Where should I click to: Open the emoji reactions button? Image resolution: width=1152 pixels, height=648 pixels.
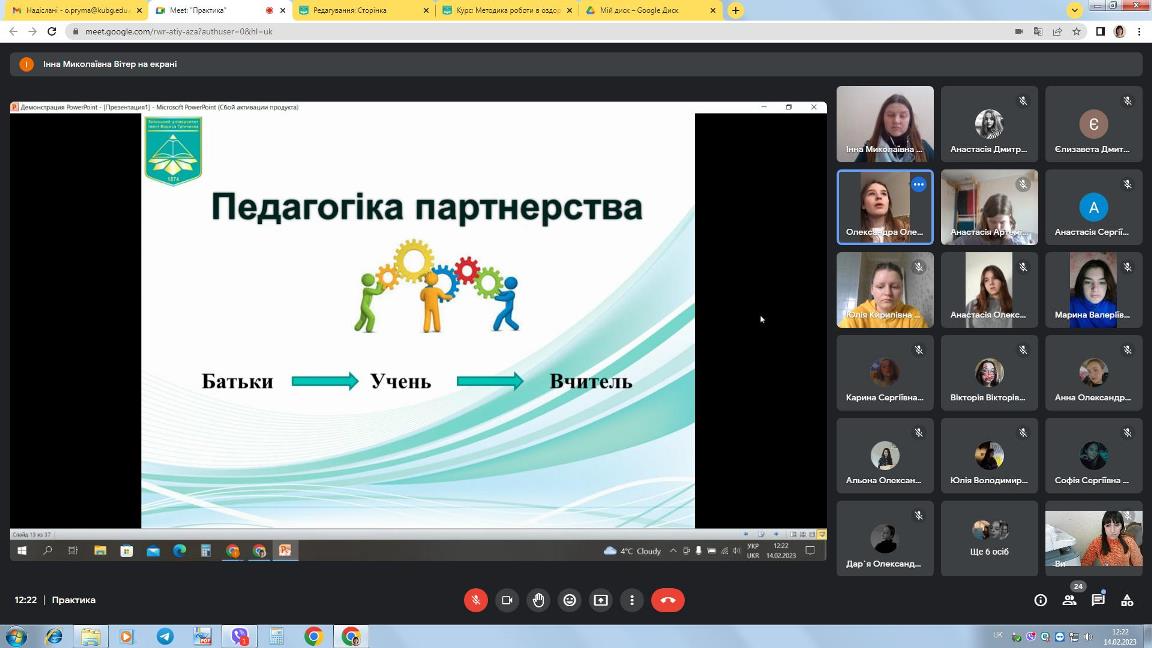pos(570,600)
